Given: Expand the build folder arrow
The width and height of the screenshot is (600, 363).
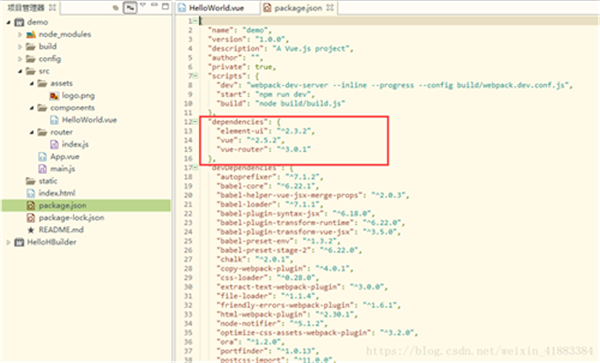Looking at the screenshot, I should (20, 47).
